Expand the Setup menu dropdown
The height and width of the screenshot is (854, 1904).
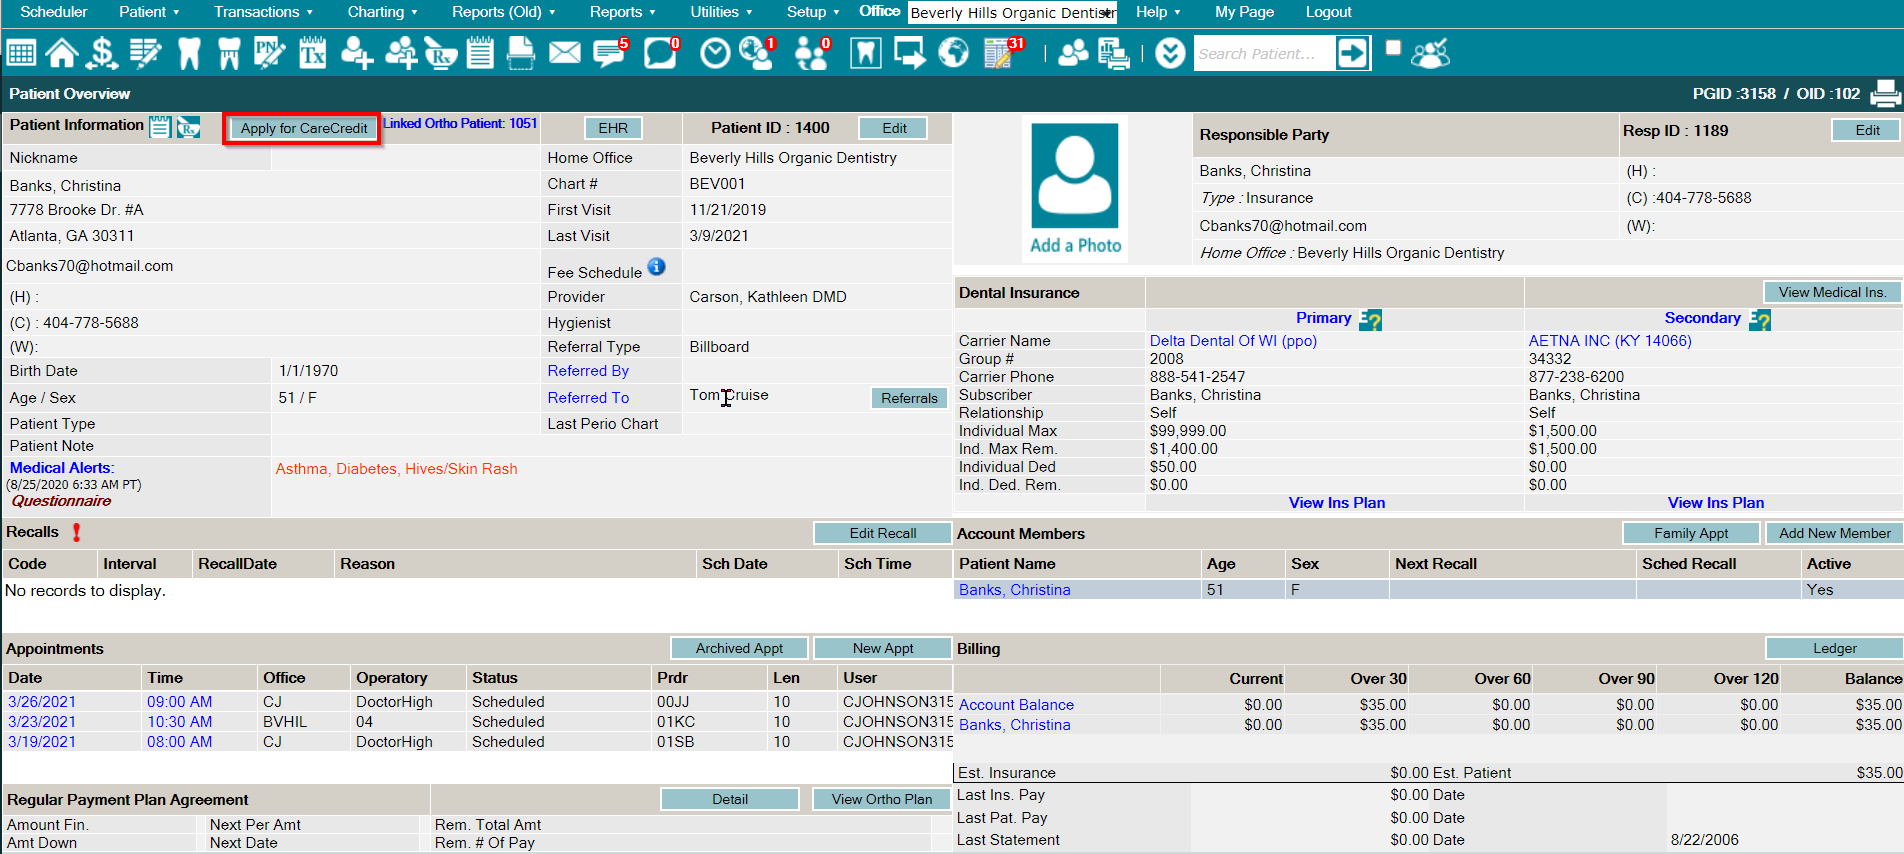coord(813,12)
